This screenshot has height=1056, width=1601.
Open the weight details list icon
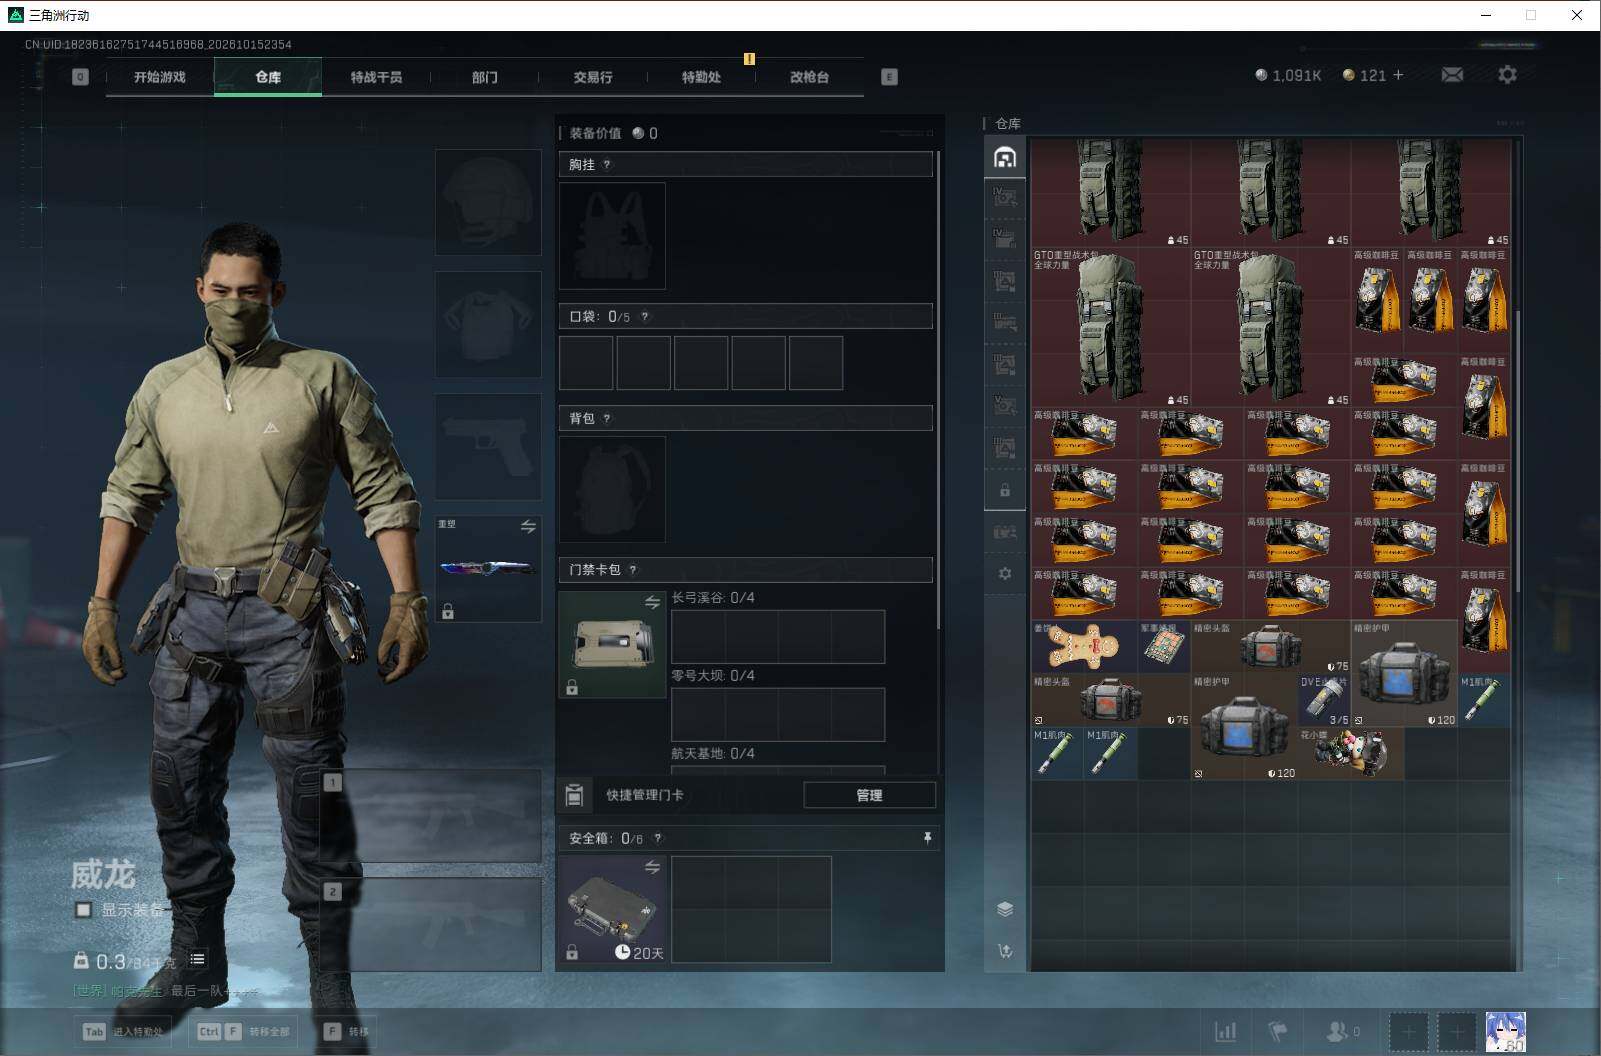(197, 960)
